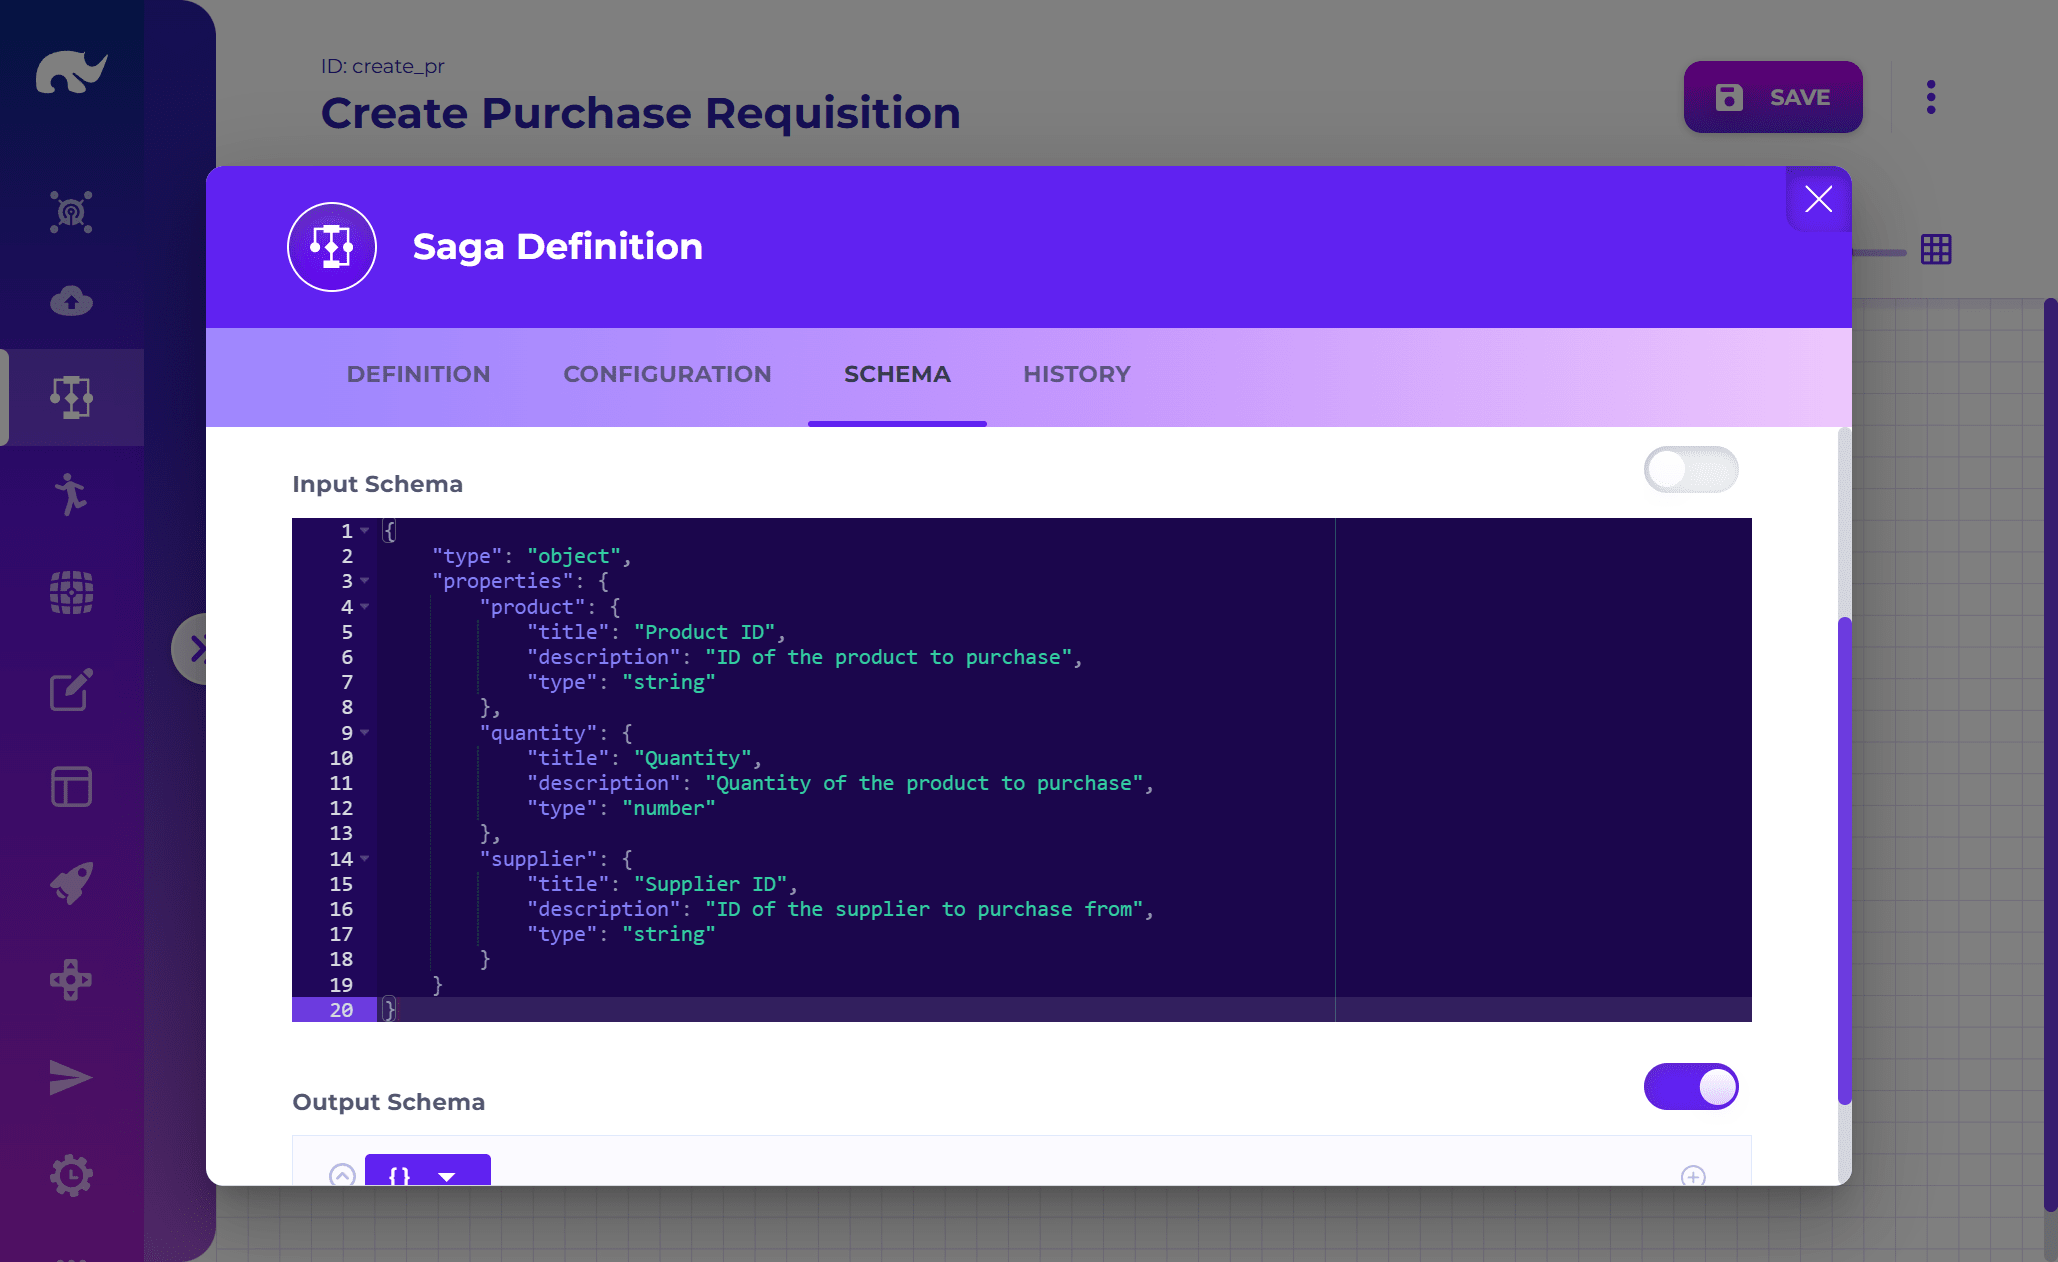Open the three-dot more options menu
The image size is (2058, 1262).
[1931, 97]
